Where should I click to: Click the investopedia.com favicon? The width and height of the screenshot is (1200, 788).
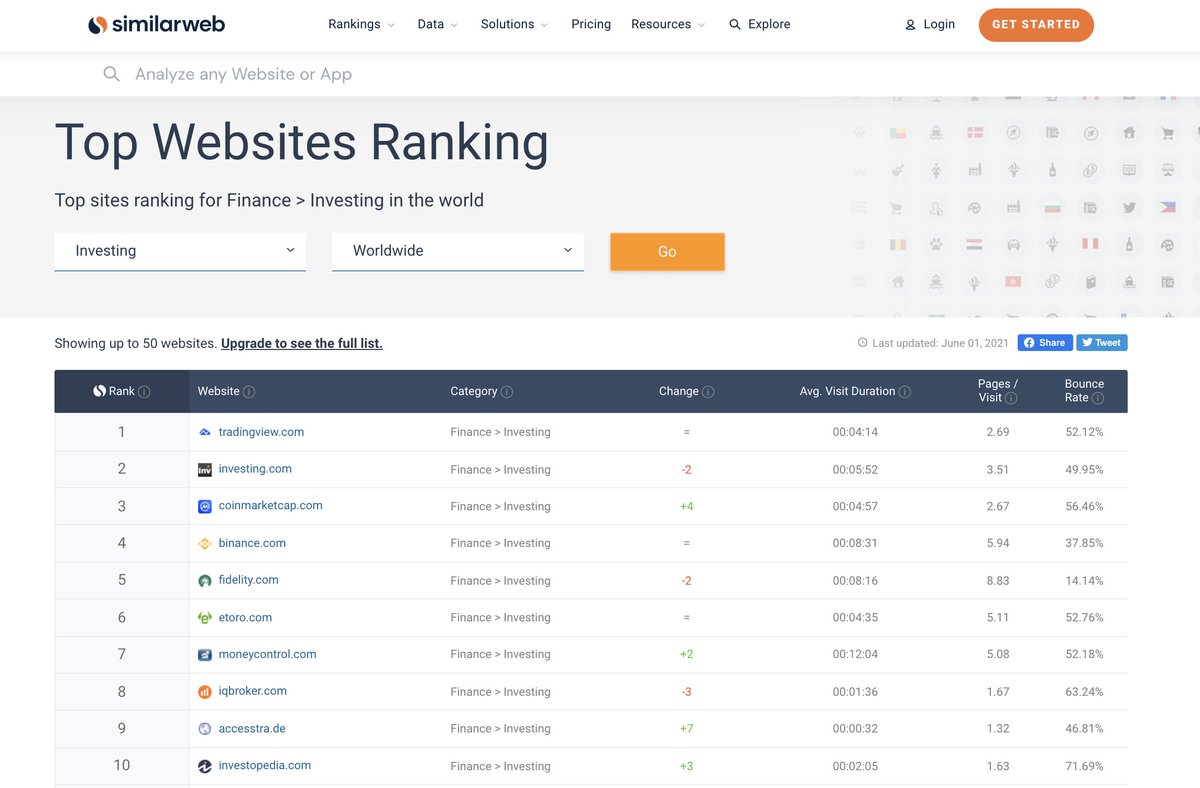(205, 766)
